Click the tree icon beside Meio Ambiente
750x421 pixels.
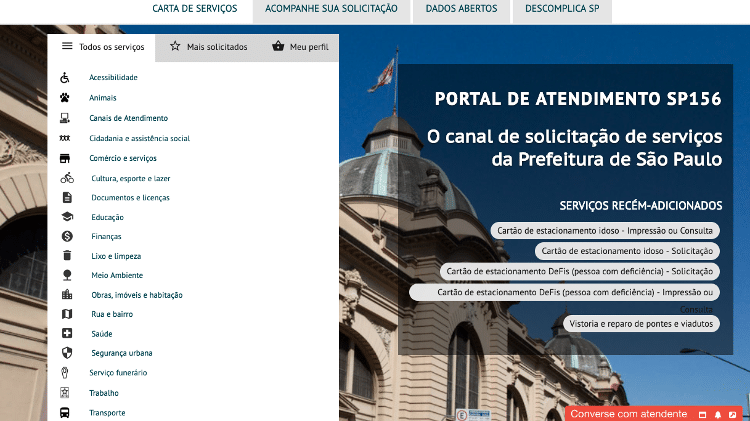[67, 275]
